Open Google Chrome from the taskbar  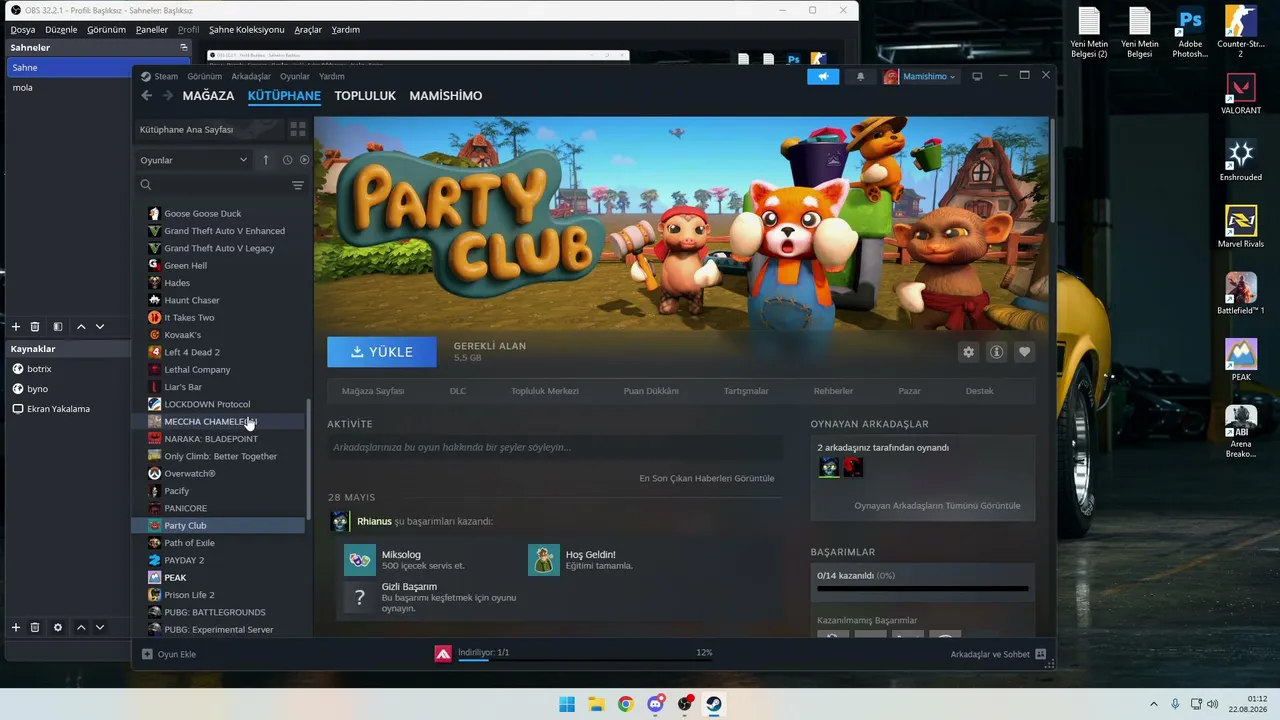point(626,704)
